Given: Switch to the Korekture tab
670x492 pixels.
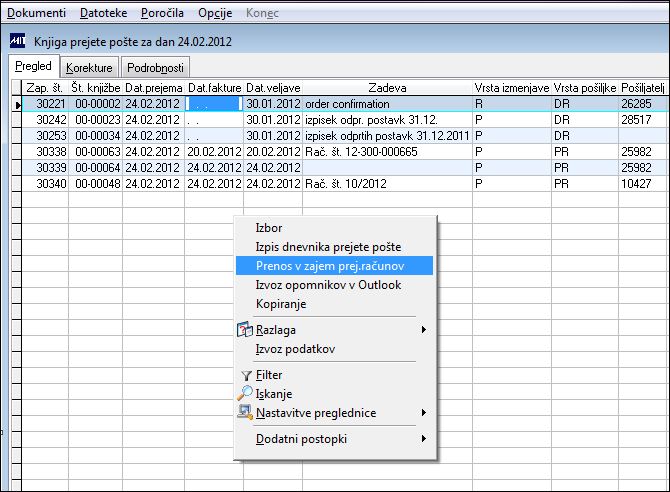Looking at the screenshot, I should tap(89, 68).
